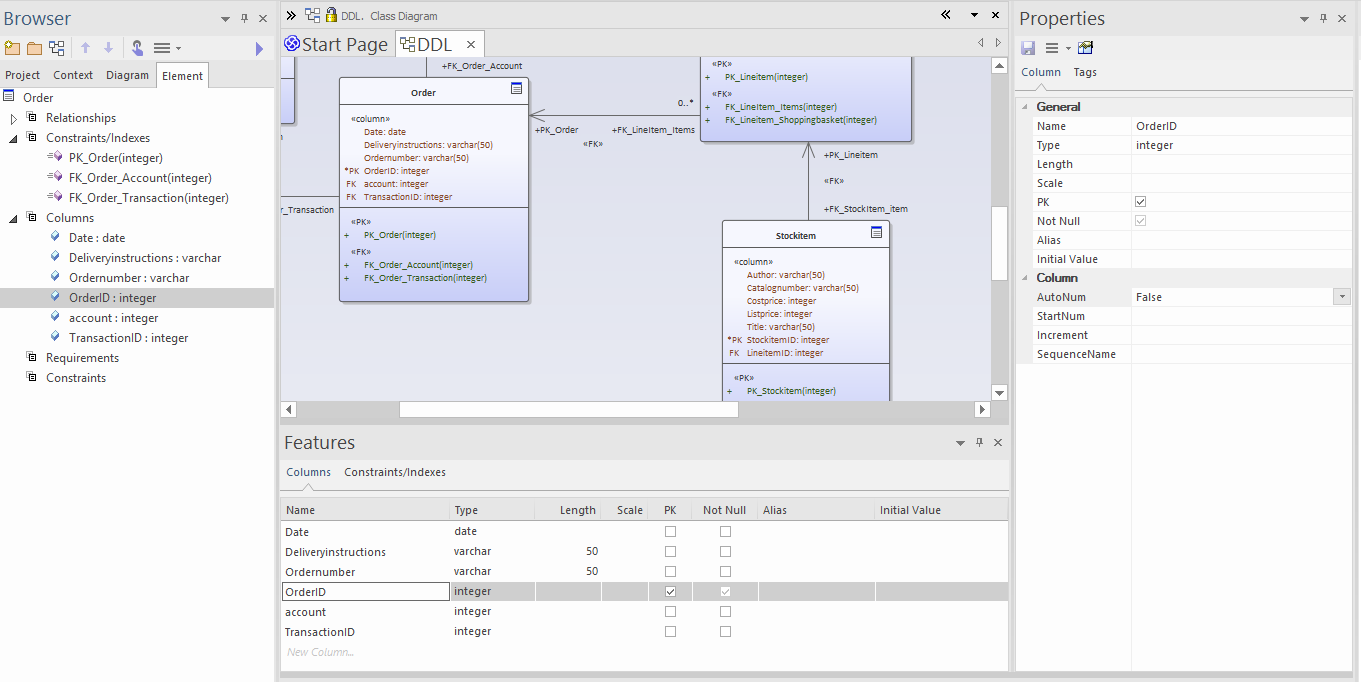Click the pointing hand icon in Browser toolbar
1361x682 pixels.
point(137,48)
